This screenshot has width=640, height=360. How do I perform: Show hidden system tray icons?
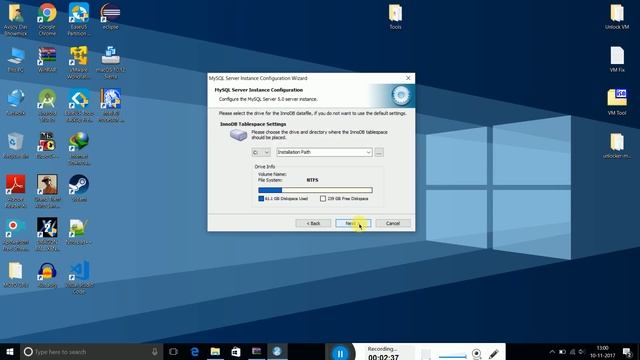tap(552, 351)
